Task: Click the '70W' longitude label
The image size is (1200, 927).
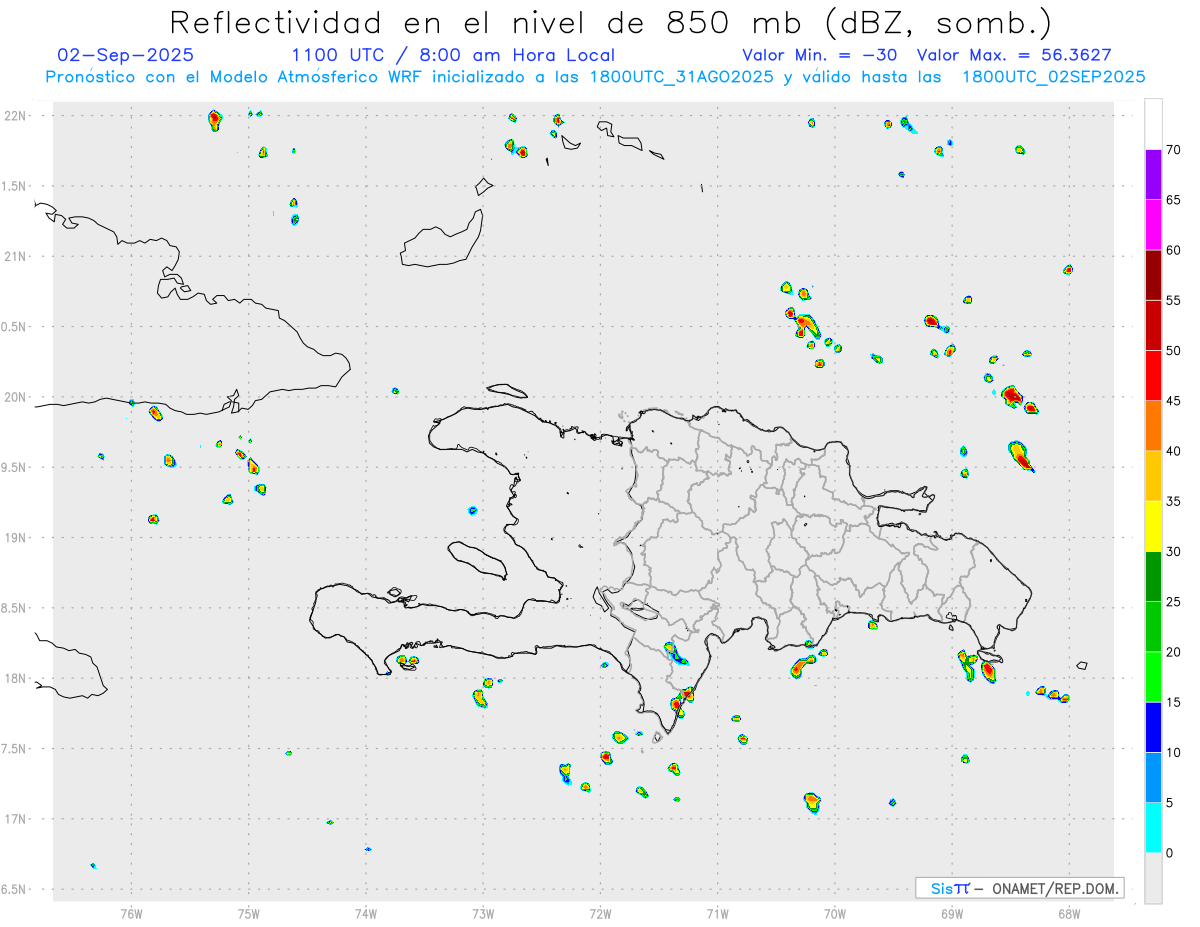Action: click(x=835, y=913)
